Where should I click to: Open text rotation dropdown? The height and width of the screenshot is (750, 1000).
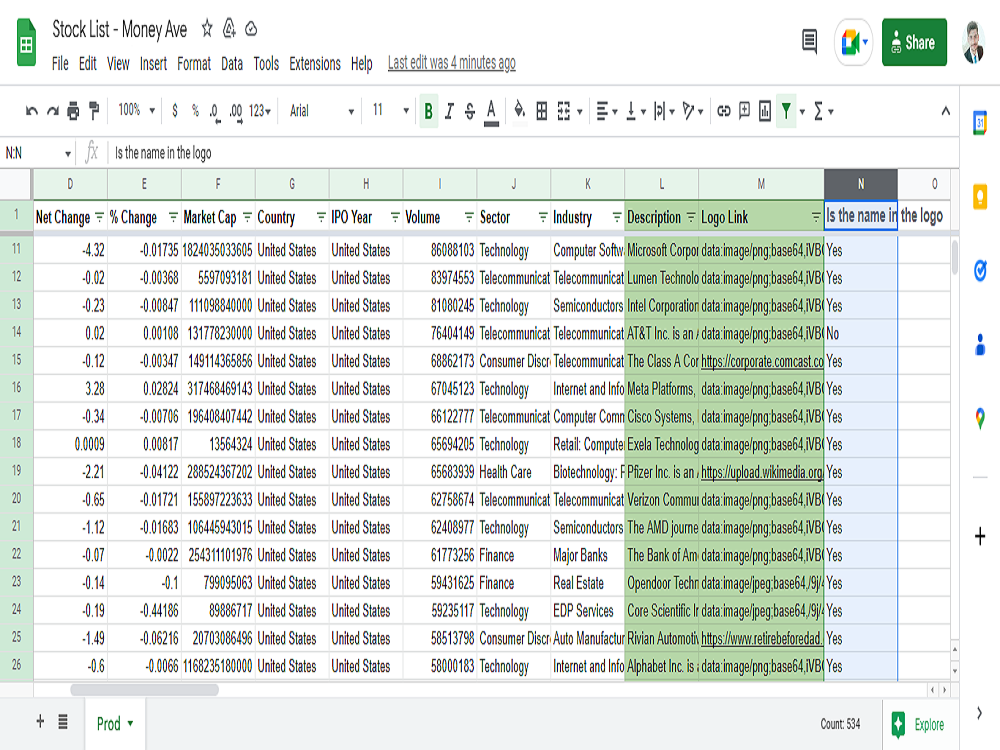tap(693, 112)
